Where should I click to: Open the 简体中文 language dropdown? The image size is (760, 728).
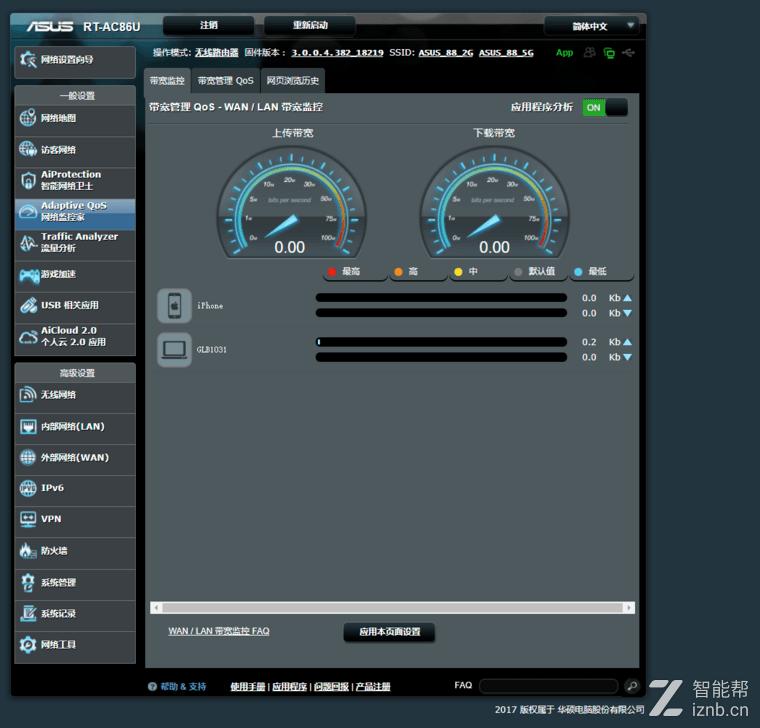click(x=592, y=26)
